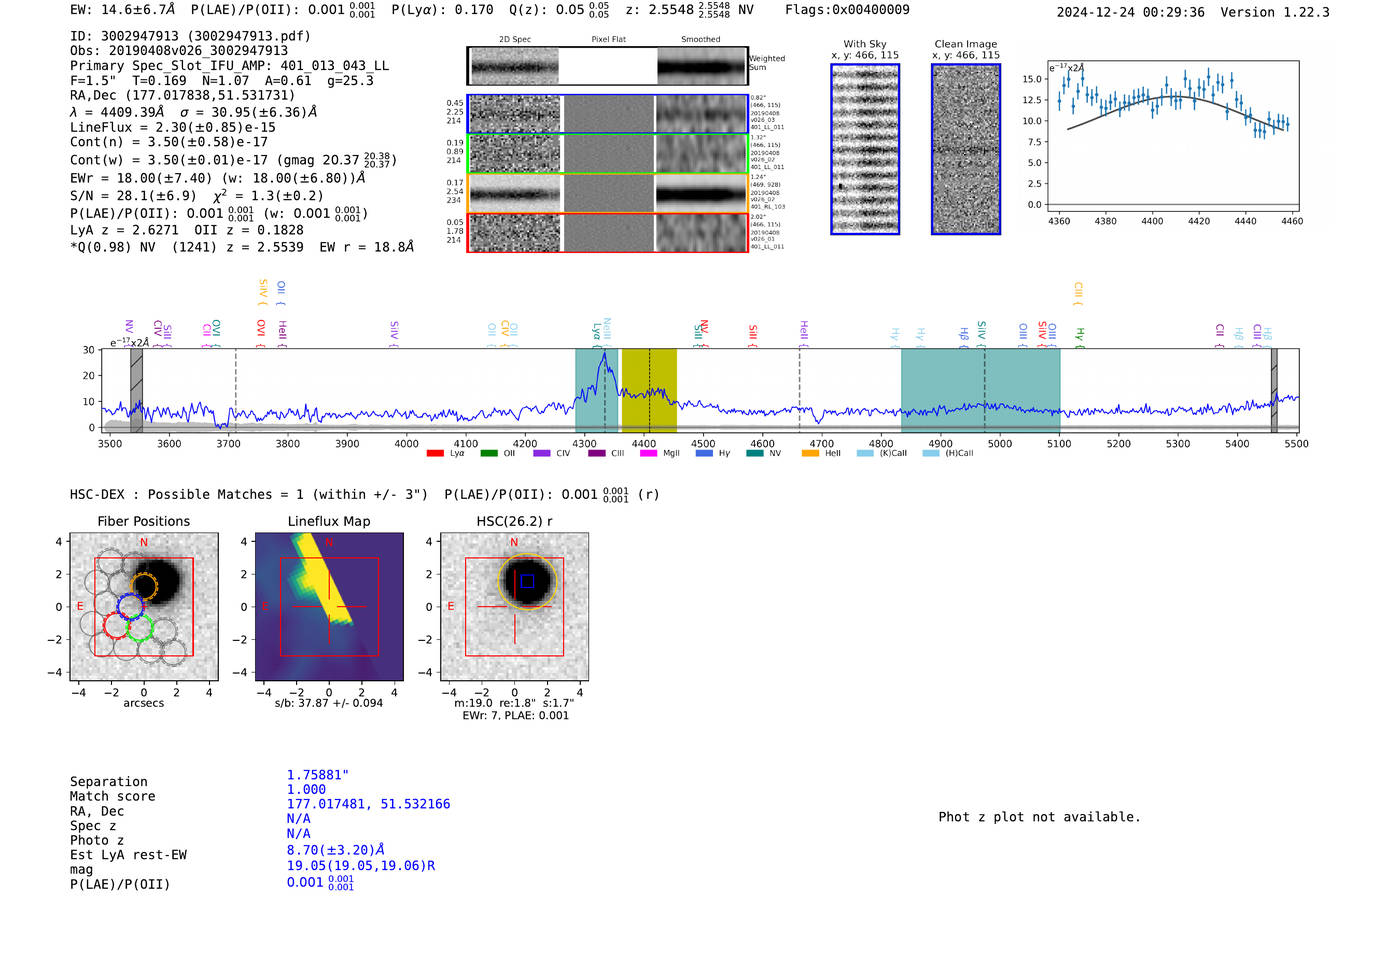Viewport: 1400px width, 953px height.
Task: Open the Lineflux Map panel
Action: 329,607
